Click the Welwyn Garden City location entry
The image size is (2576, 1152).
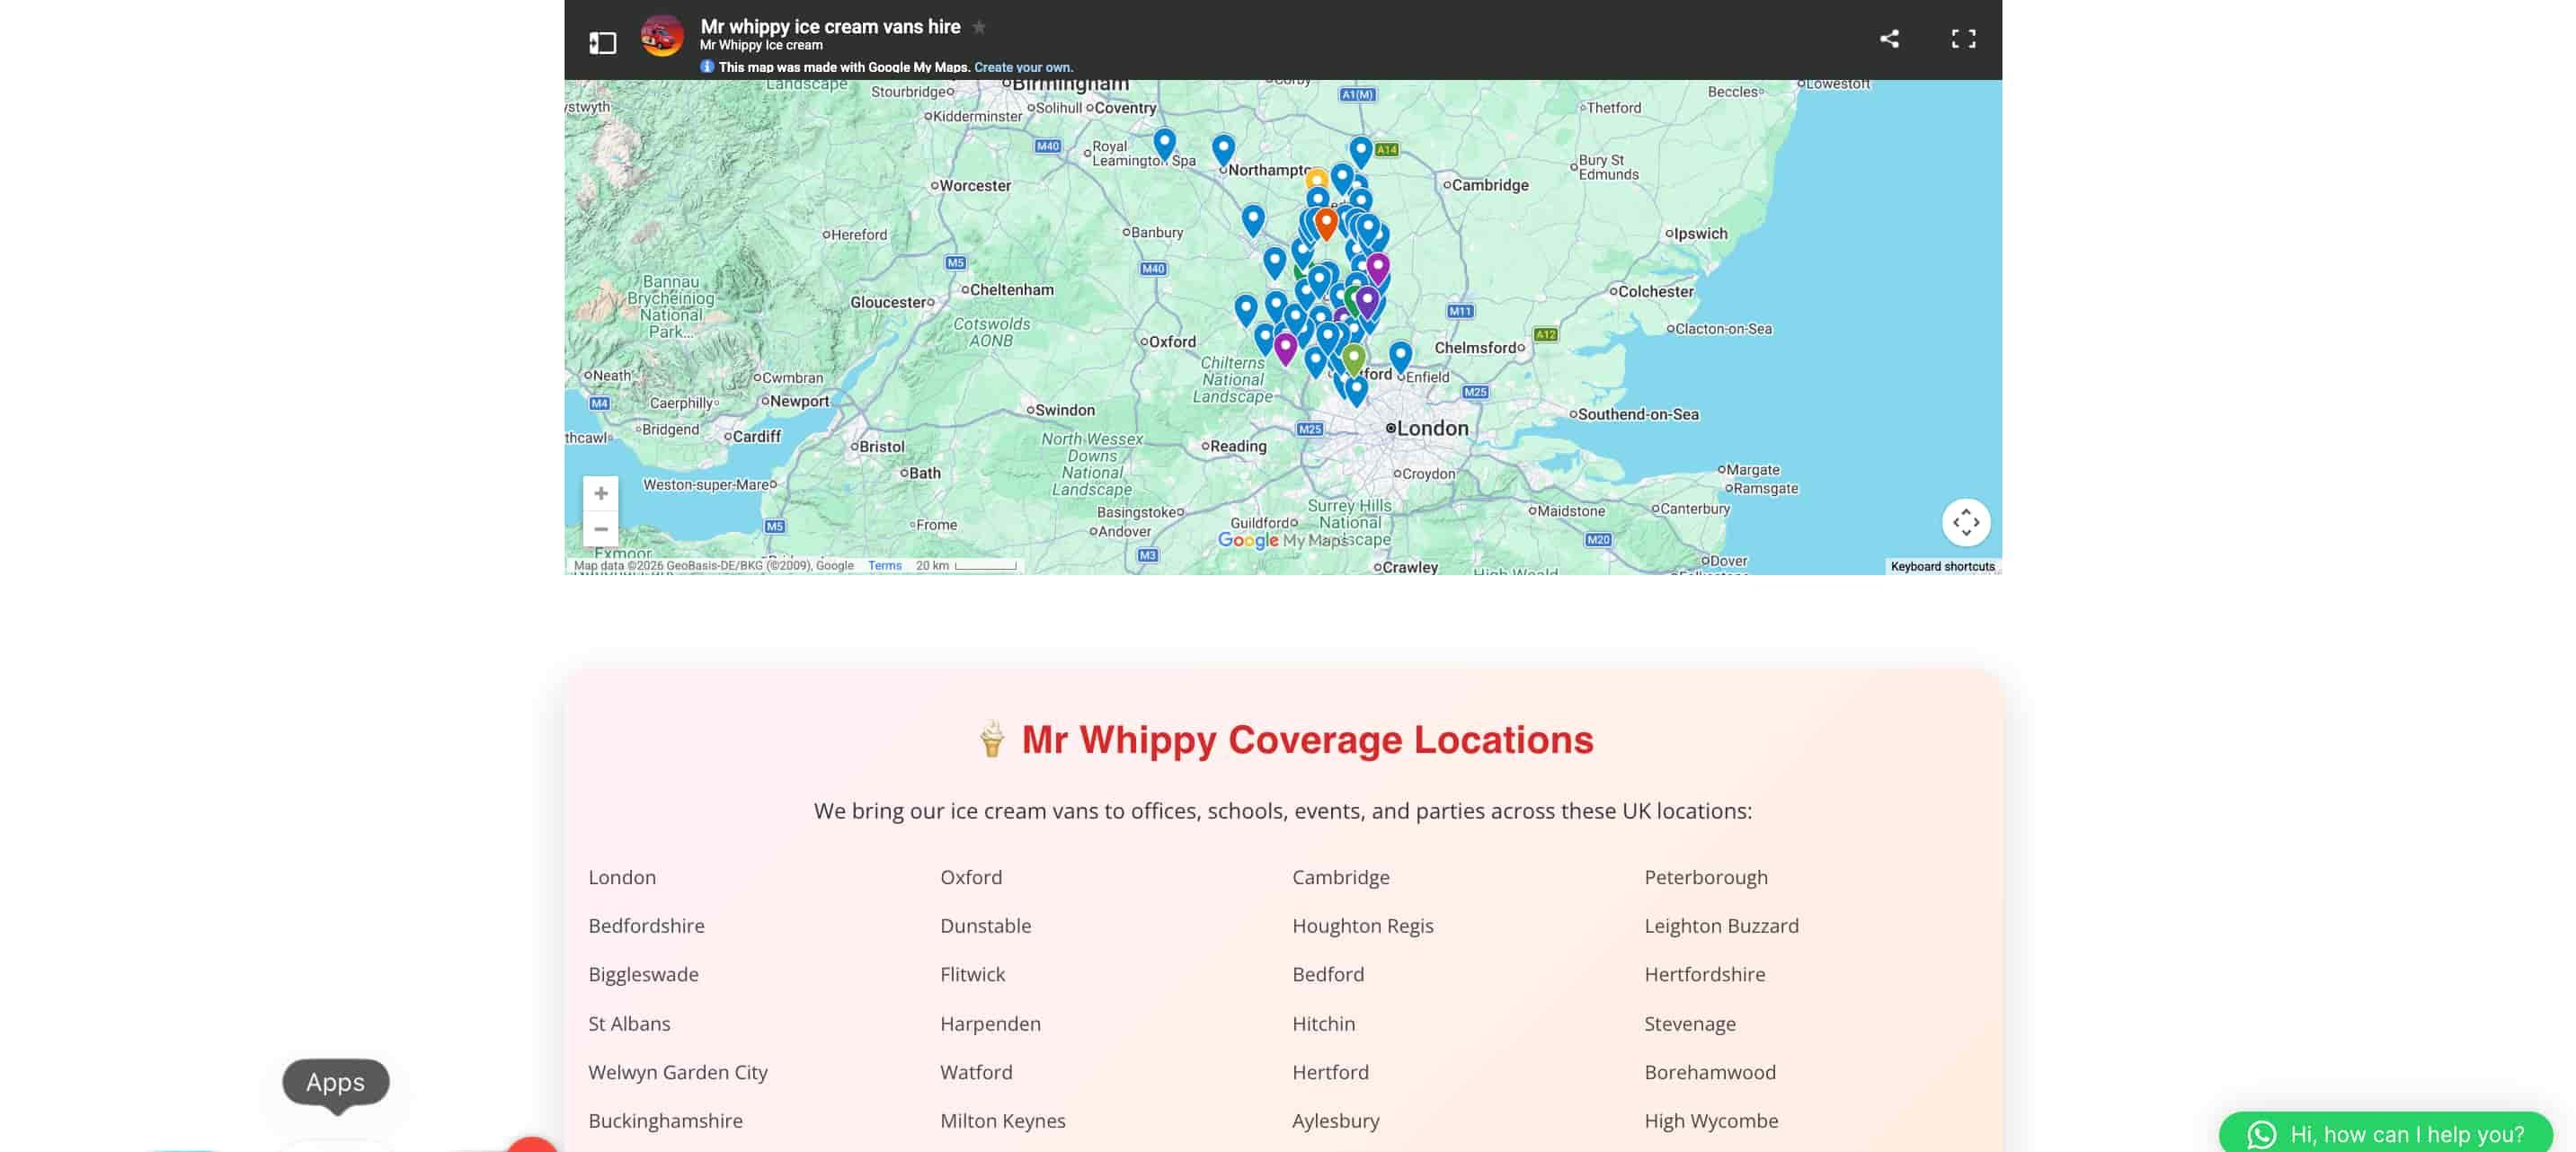[x=677, y=1072]
